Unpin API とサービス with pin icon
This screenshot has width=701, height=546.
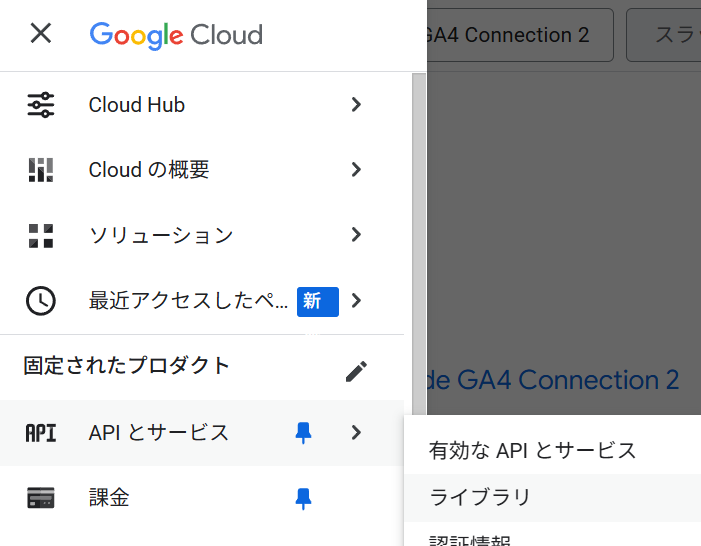click(304, 433)
